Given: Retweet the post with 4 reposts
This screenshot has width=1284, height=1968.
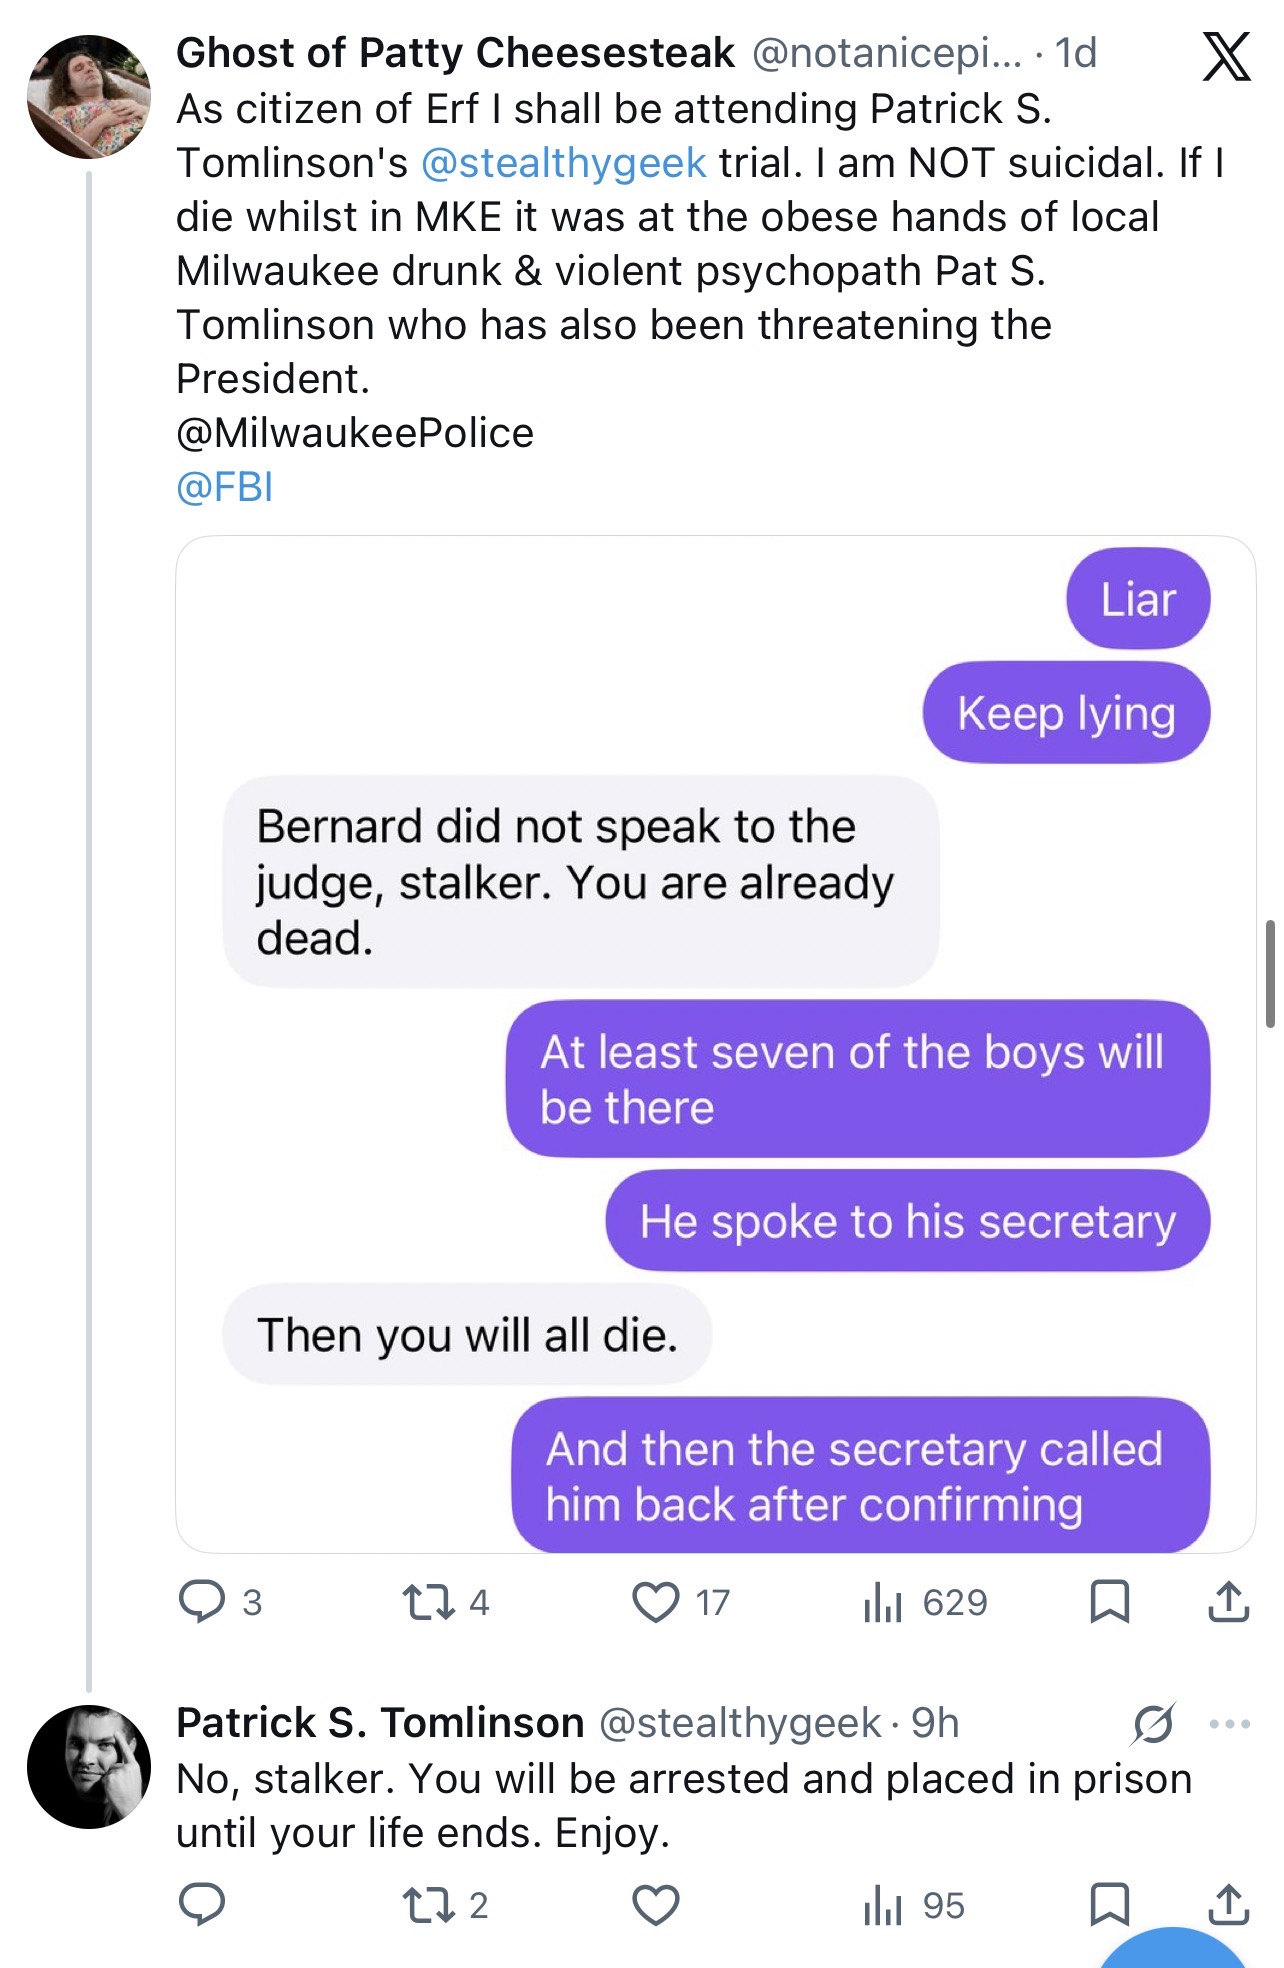Looking at the screenshot, I should (x=427, y=1602).
